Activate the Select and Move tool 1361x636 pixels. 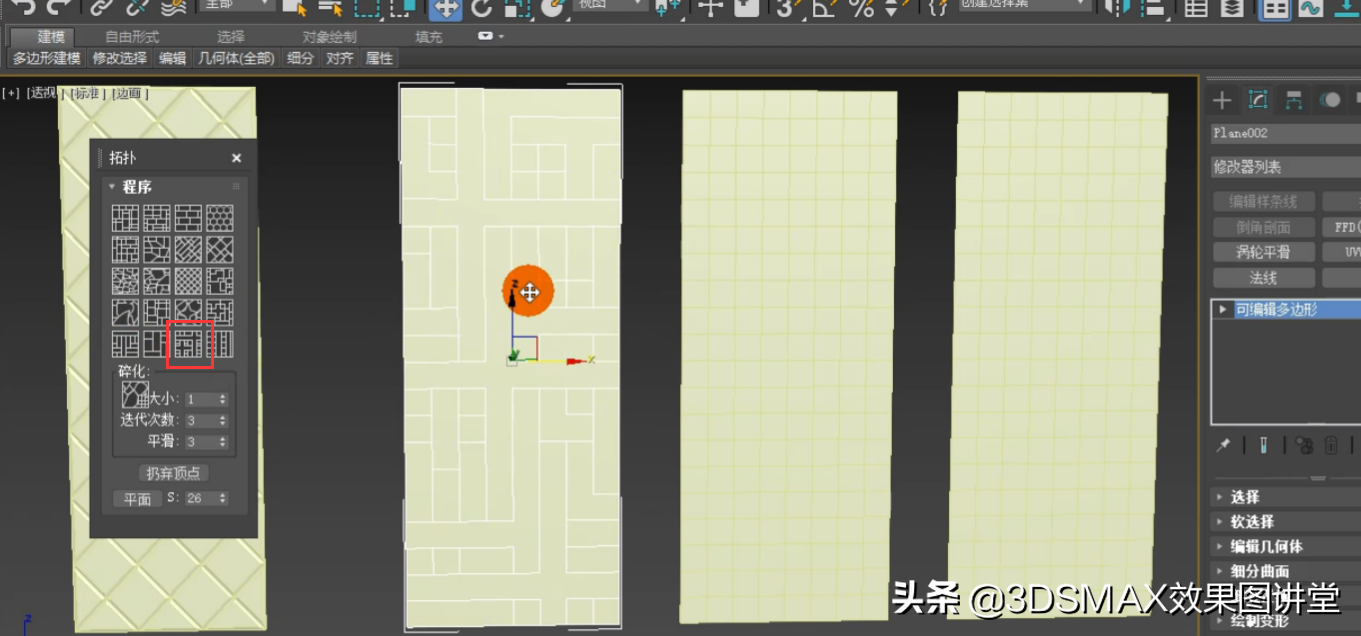445,7
